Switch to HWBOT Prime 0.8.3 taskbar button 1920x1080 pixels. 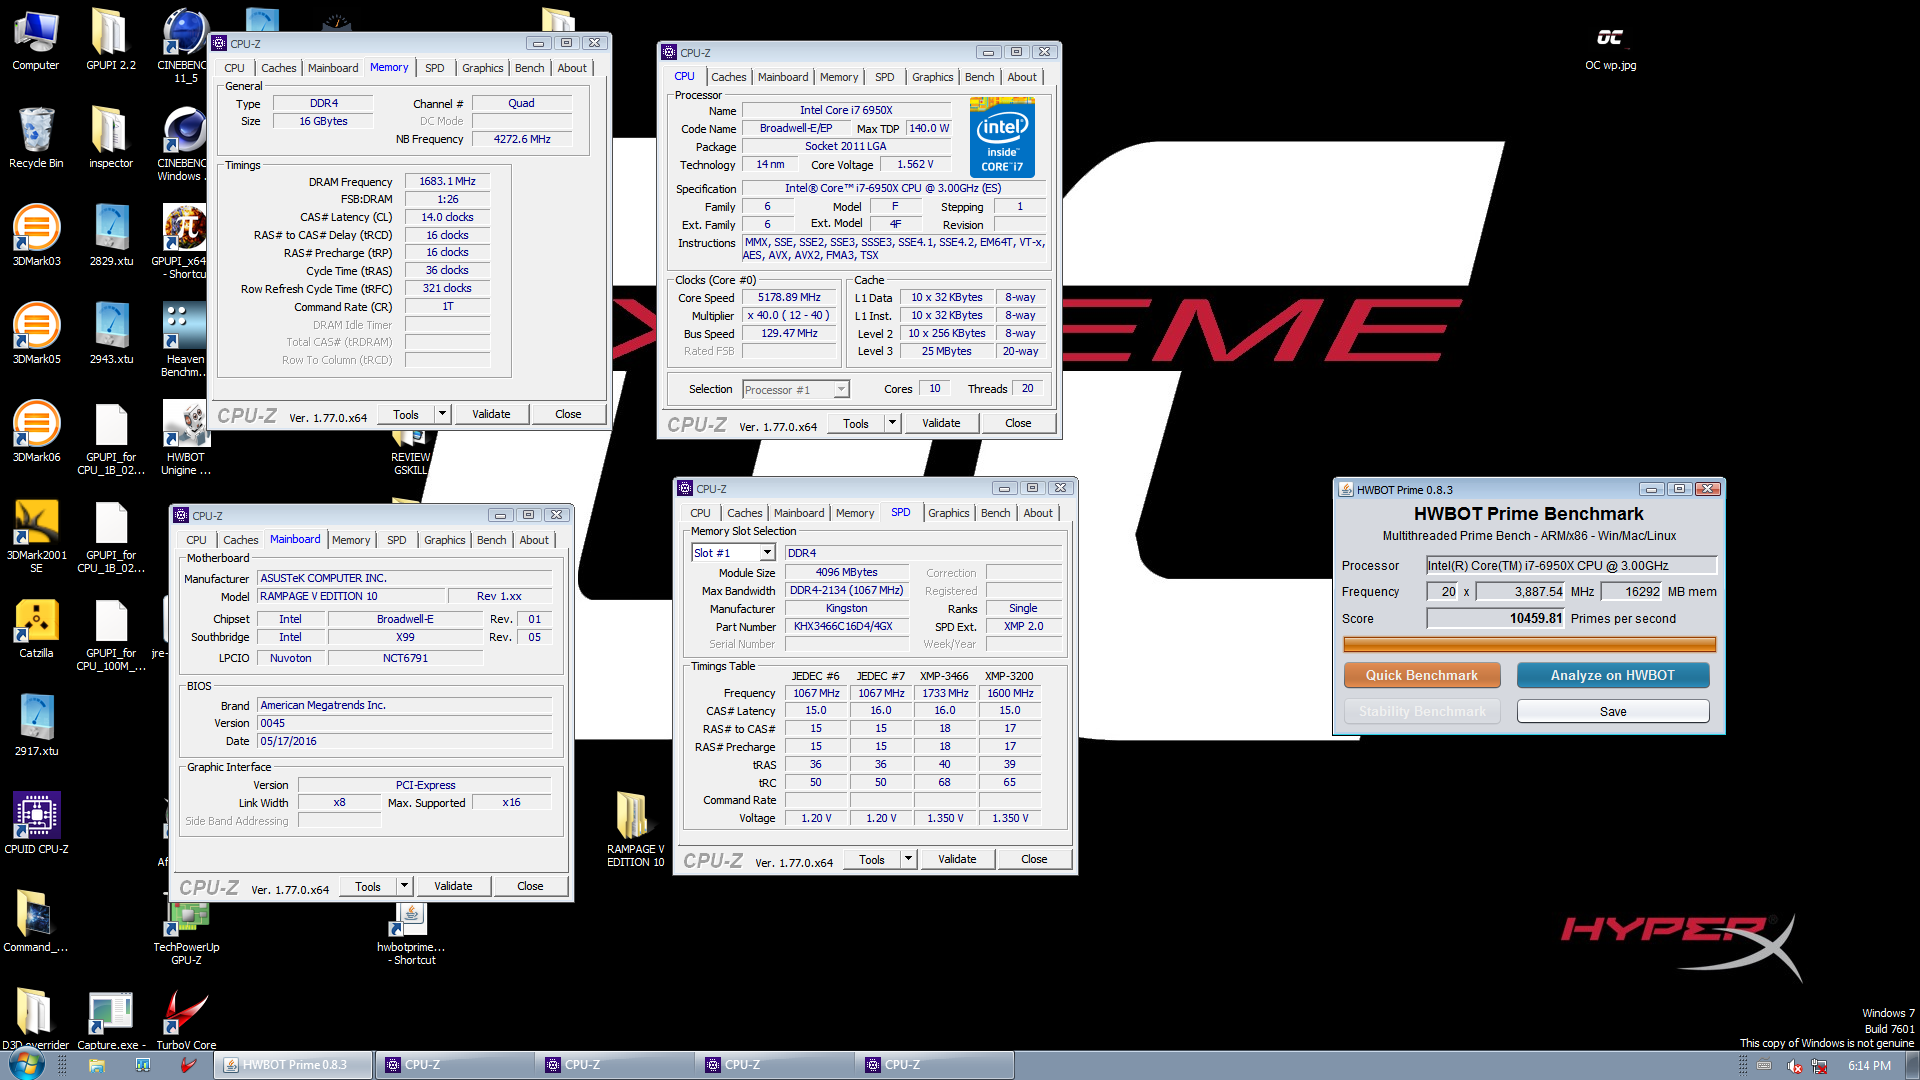click(294, 1065)
